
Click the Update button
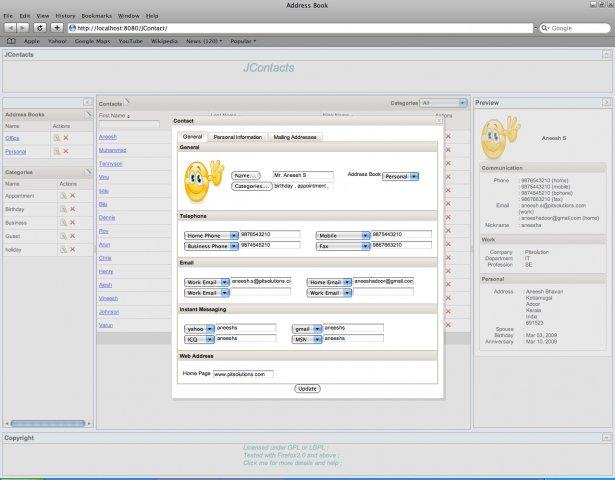point(307,388)
